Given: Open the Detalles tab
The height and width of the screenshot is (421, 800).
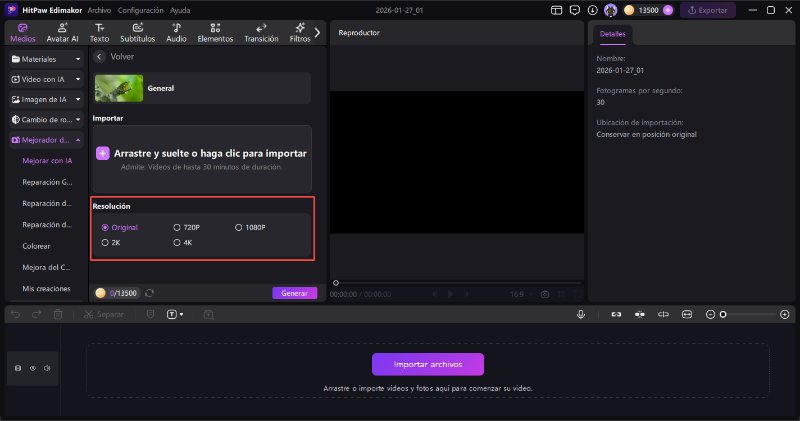Looking at the screenshot, I should [613, 34].
